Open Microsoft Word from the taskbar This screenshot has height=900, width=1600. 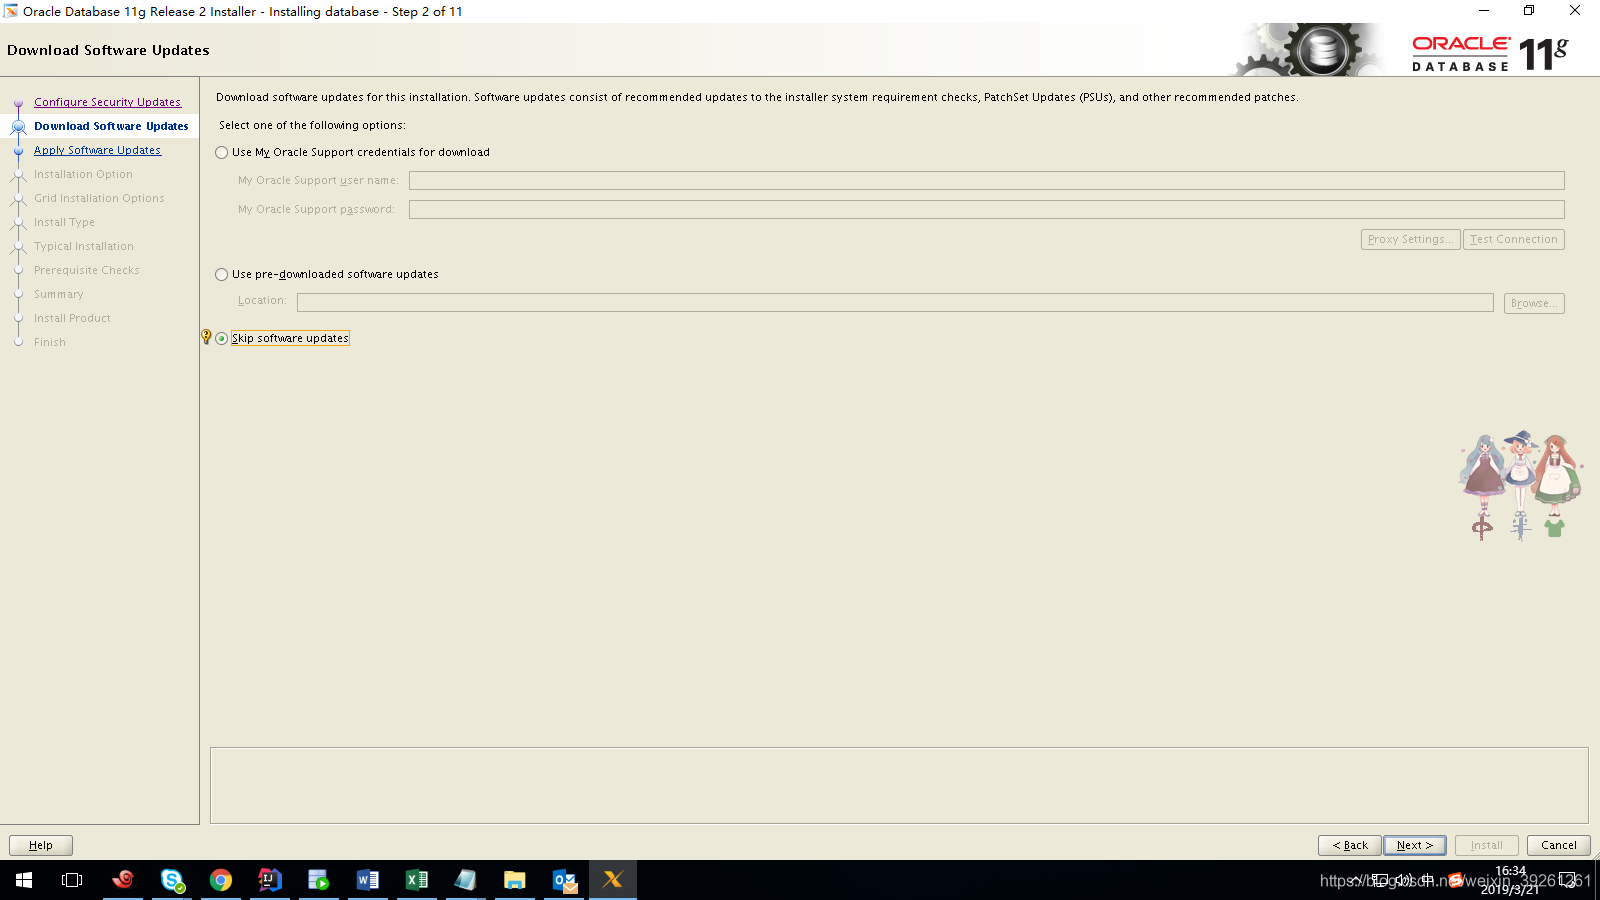tap(368, 880)
